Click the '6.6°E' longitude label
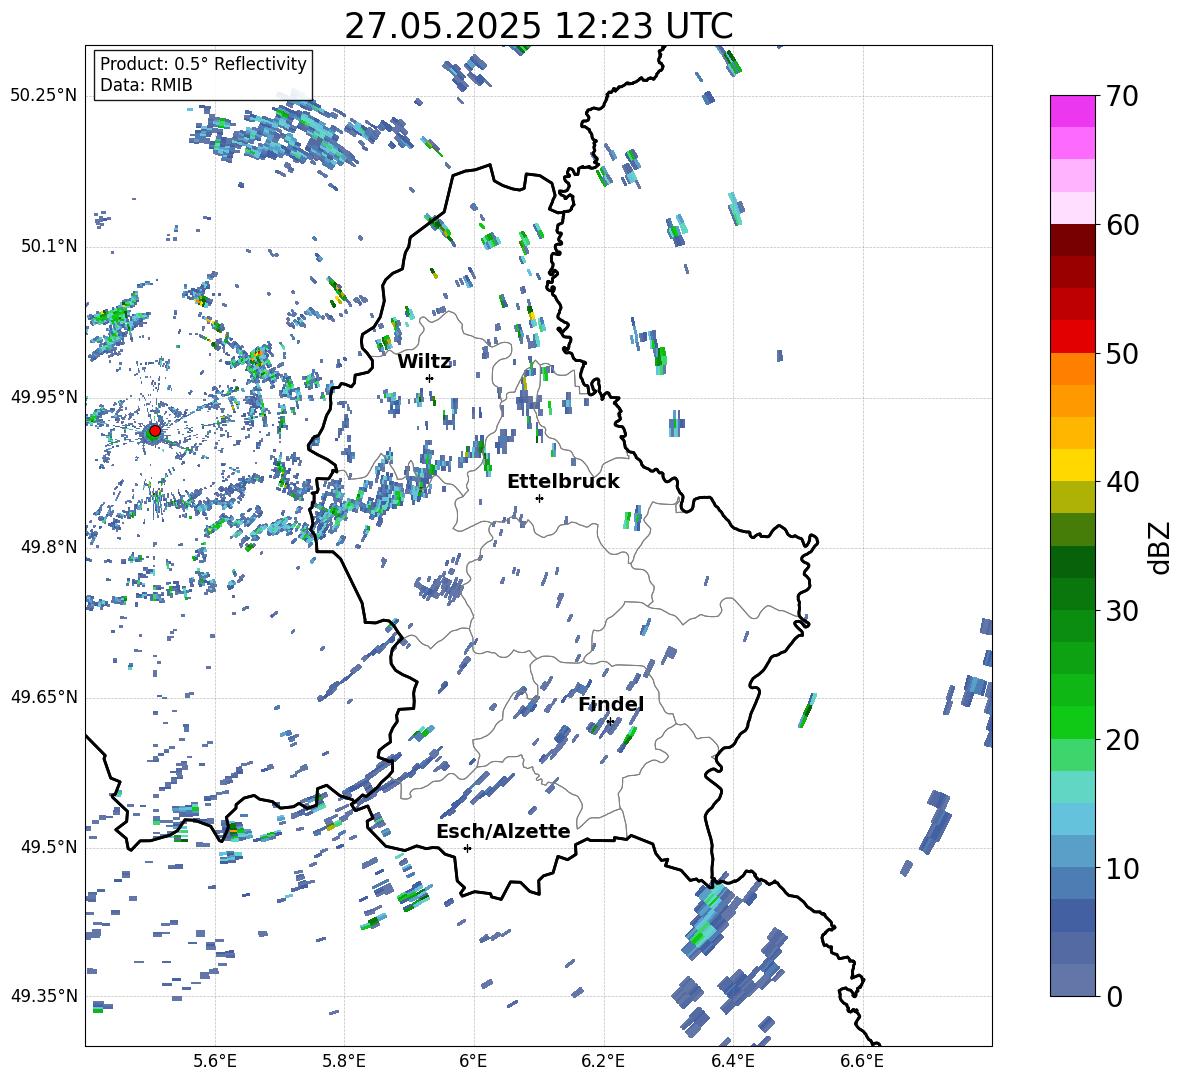Viewport: 1184px width, 1081px height. [x=862, y=1061]
